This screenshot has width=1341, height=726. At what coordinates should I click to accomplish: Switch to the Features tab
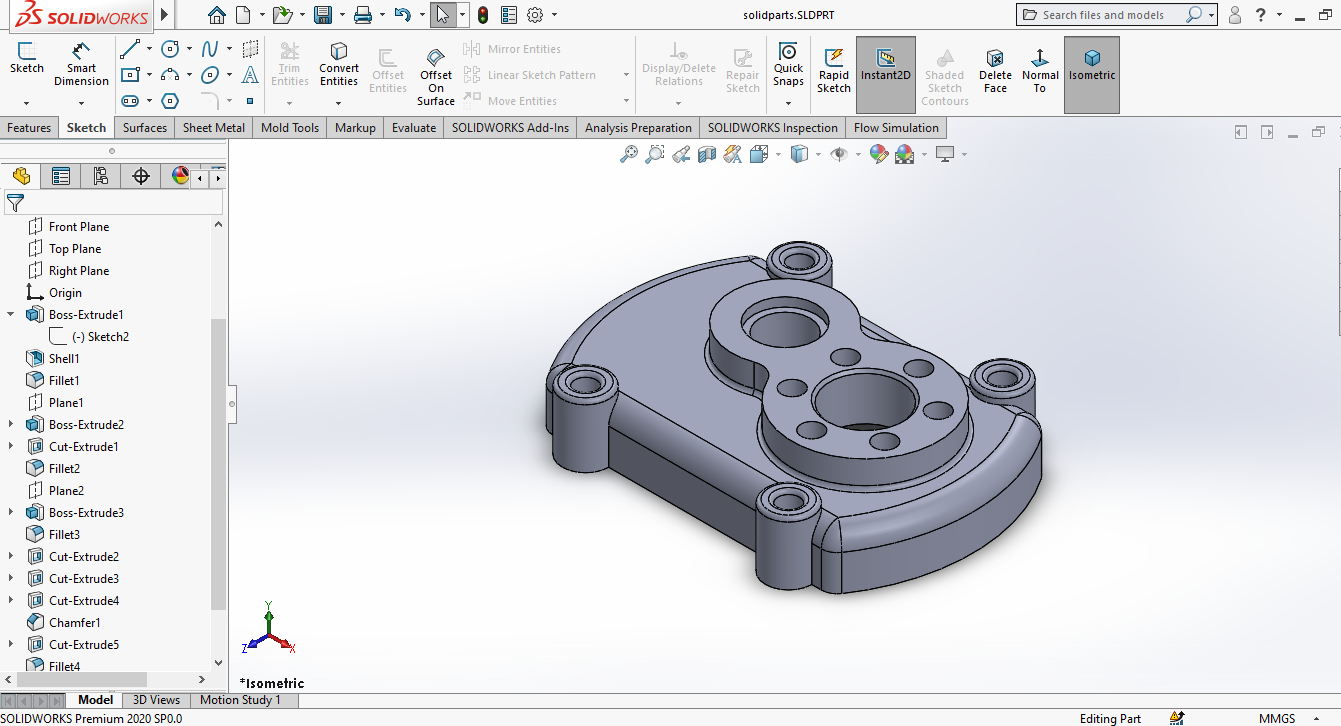pos(29,128)
